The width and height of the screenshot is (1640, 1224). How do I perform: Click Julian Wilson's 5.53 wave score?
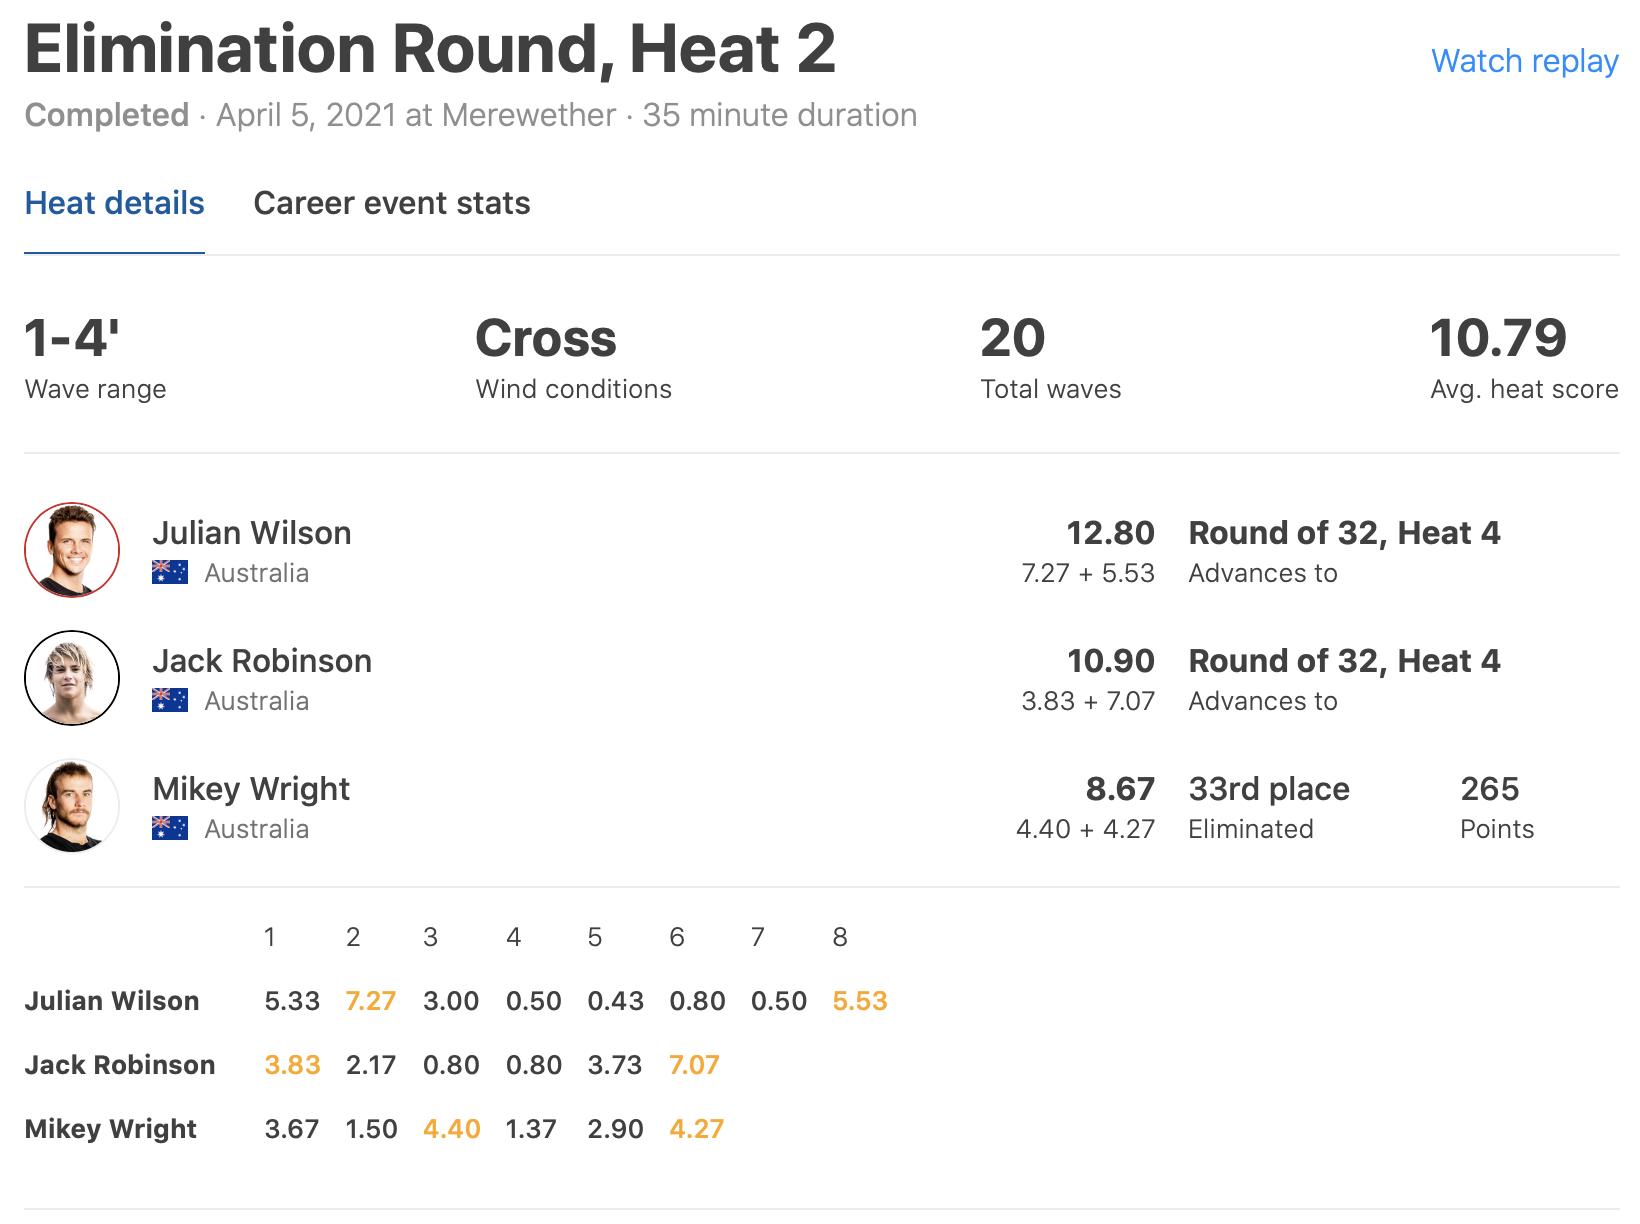point(860,1001)
